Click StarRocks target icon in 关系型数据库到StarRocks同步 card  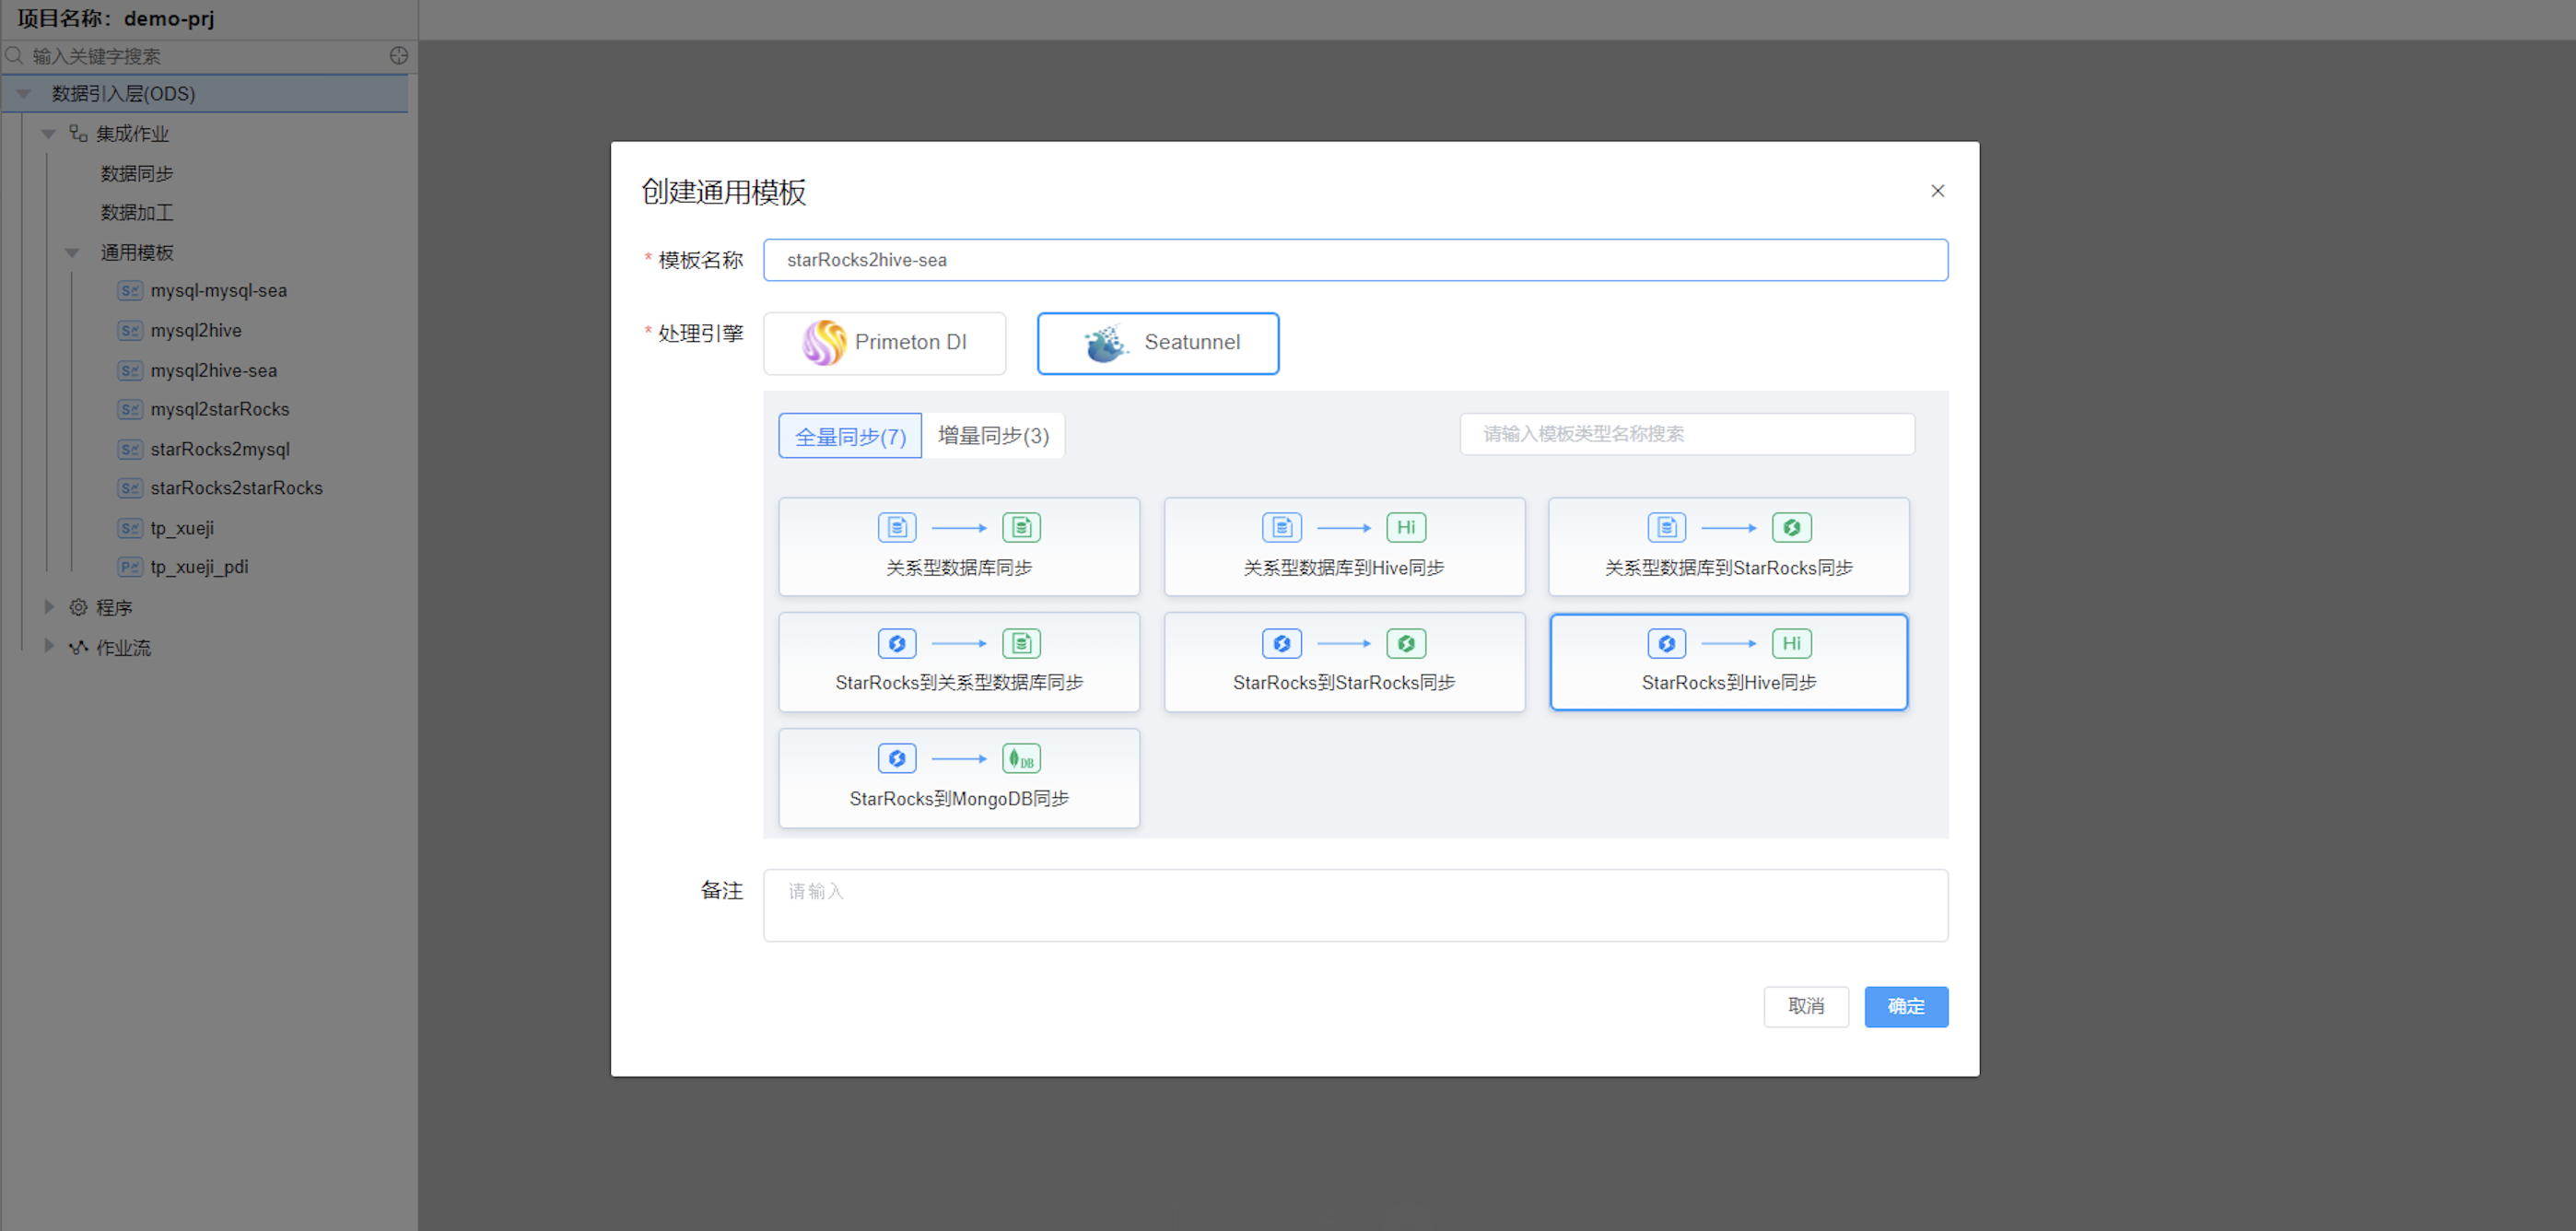(x=1791, y=527)
